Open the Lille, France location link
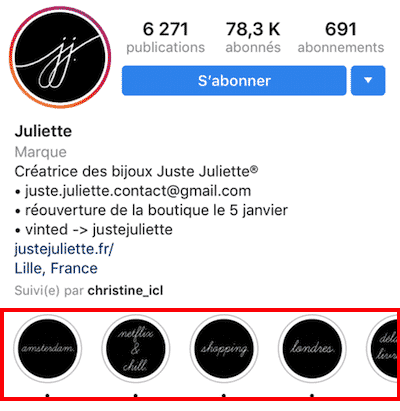The image size is (400, 411). pos(56,268)
